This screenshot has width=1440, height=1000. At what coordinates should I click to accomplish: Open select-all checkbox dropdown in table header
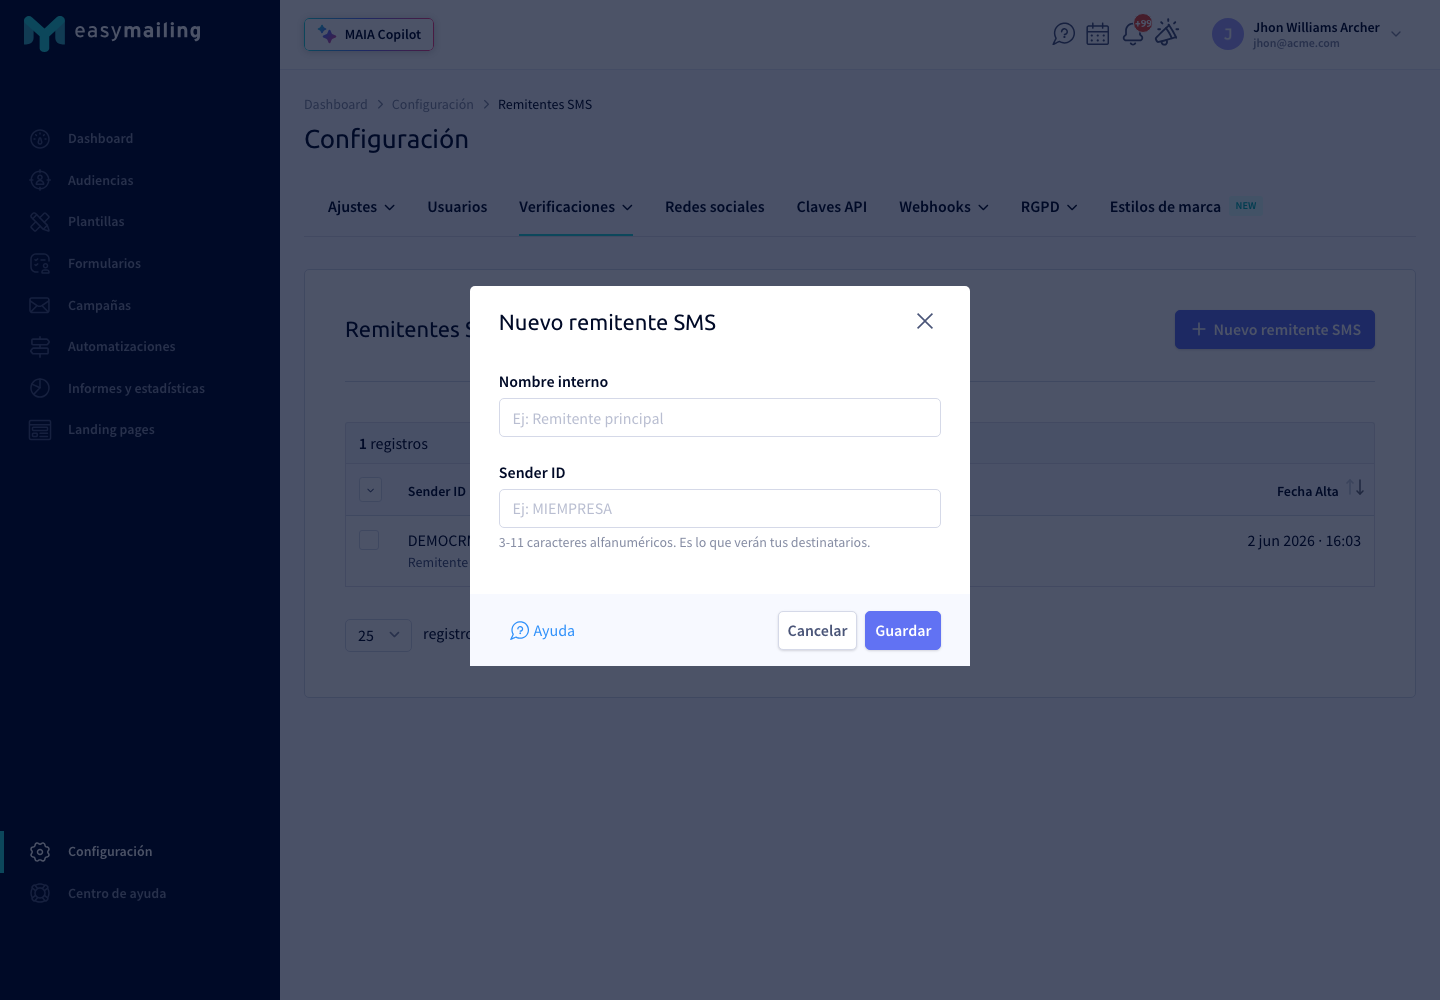coord(370,491)
